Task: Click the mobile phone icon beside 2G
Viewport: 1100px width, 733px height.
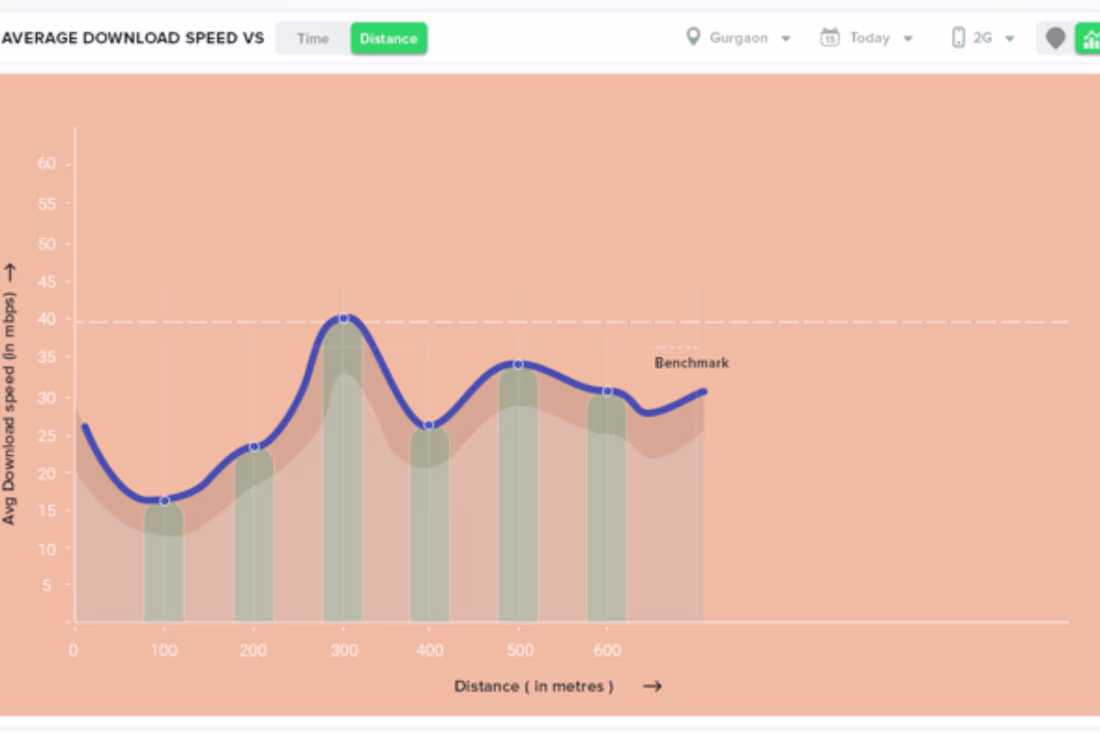Action: point(958,38)
